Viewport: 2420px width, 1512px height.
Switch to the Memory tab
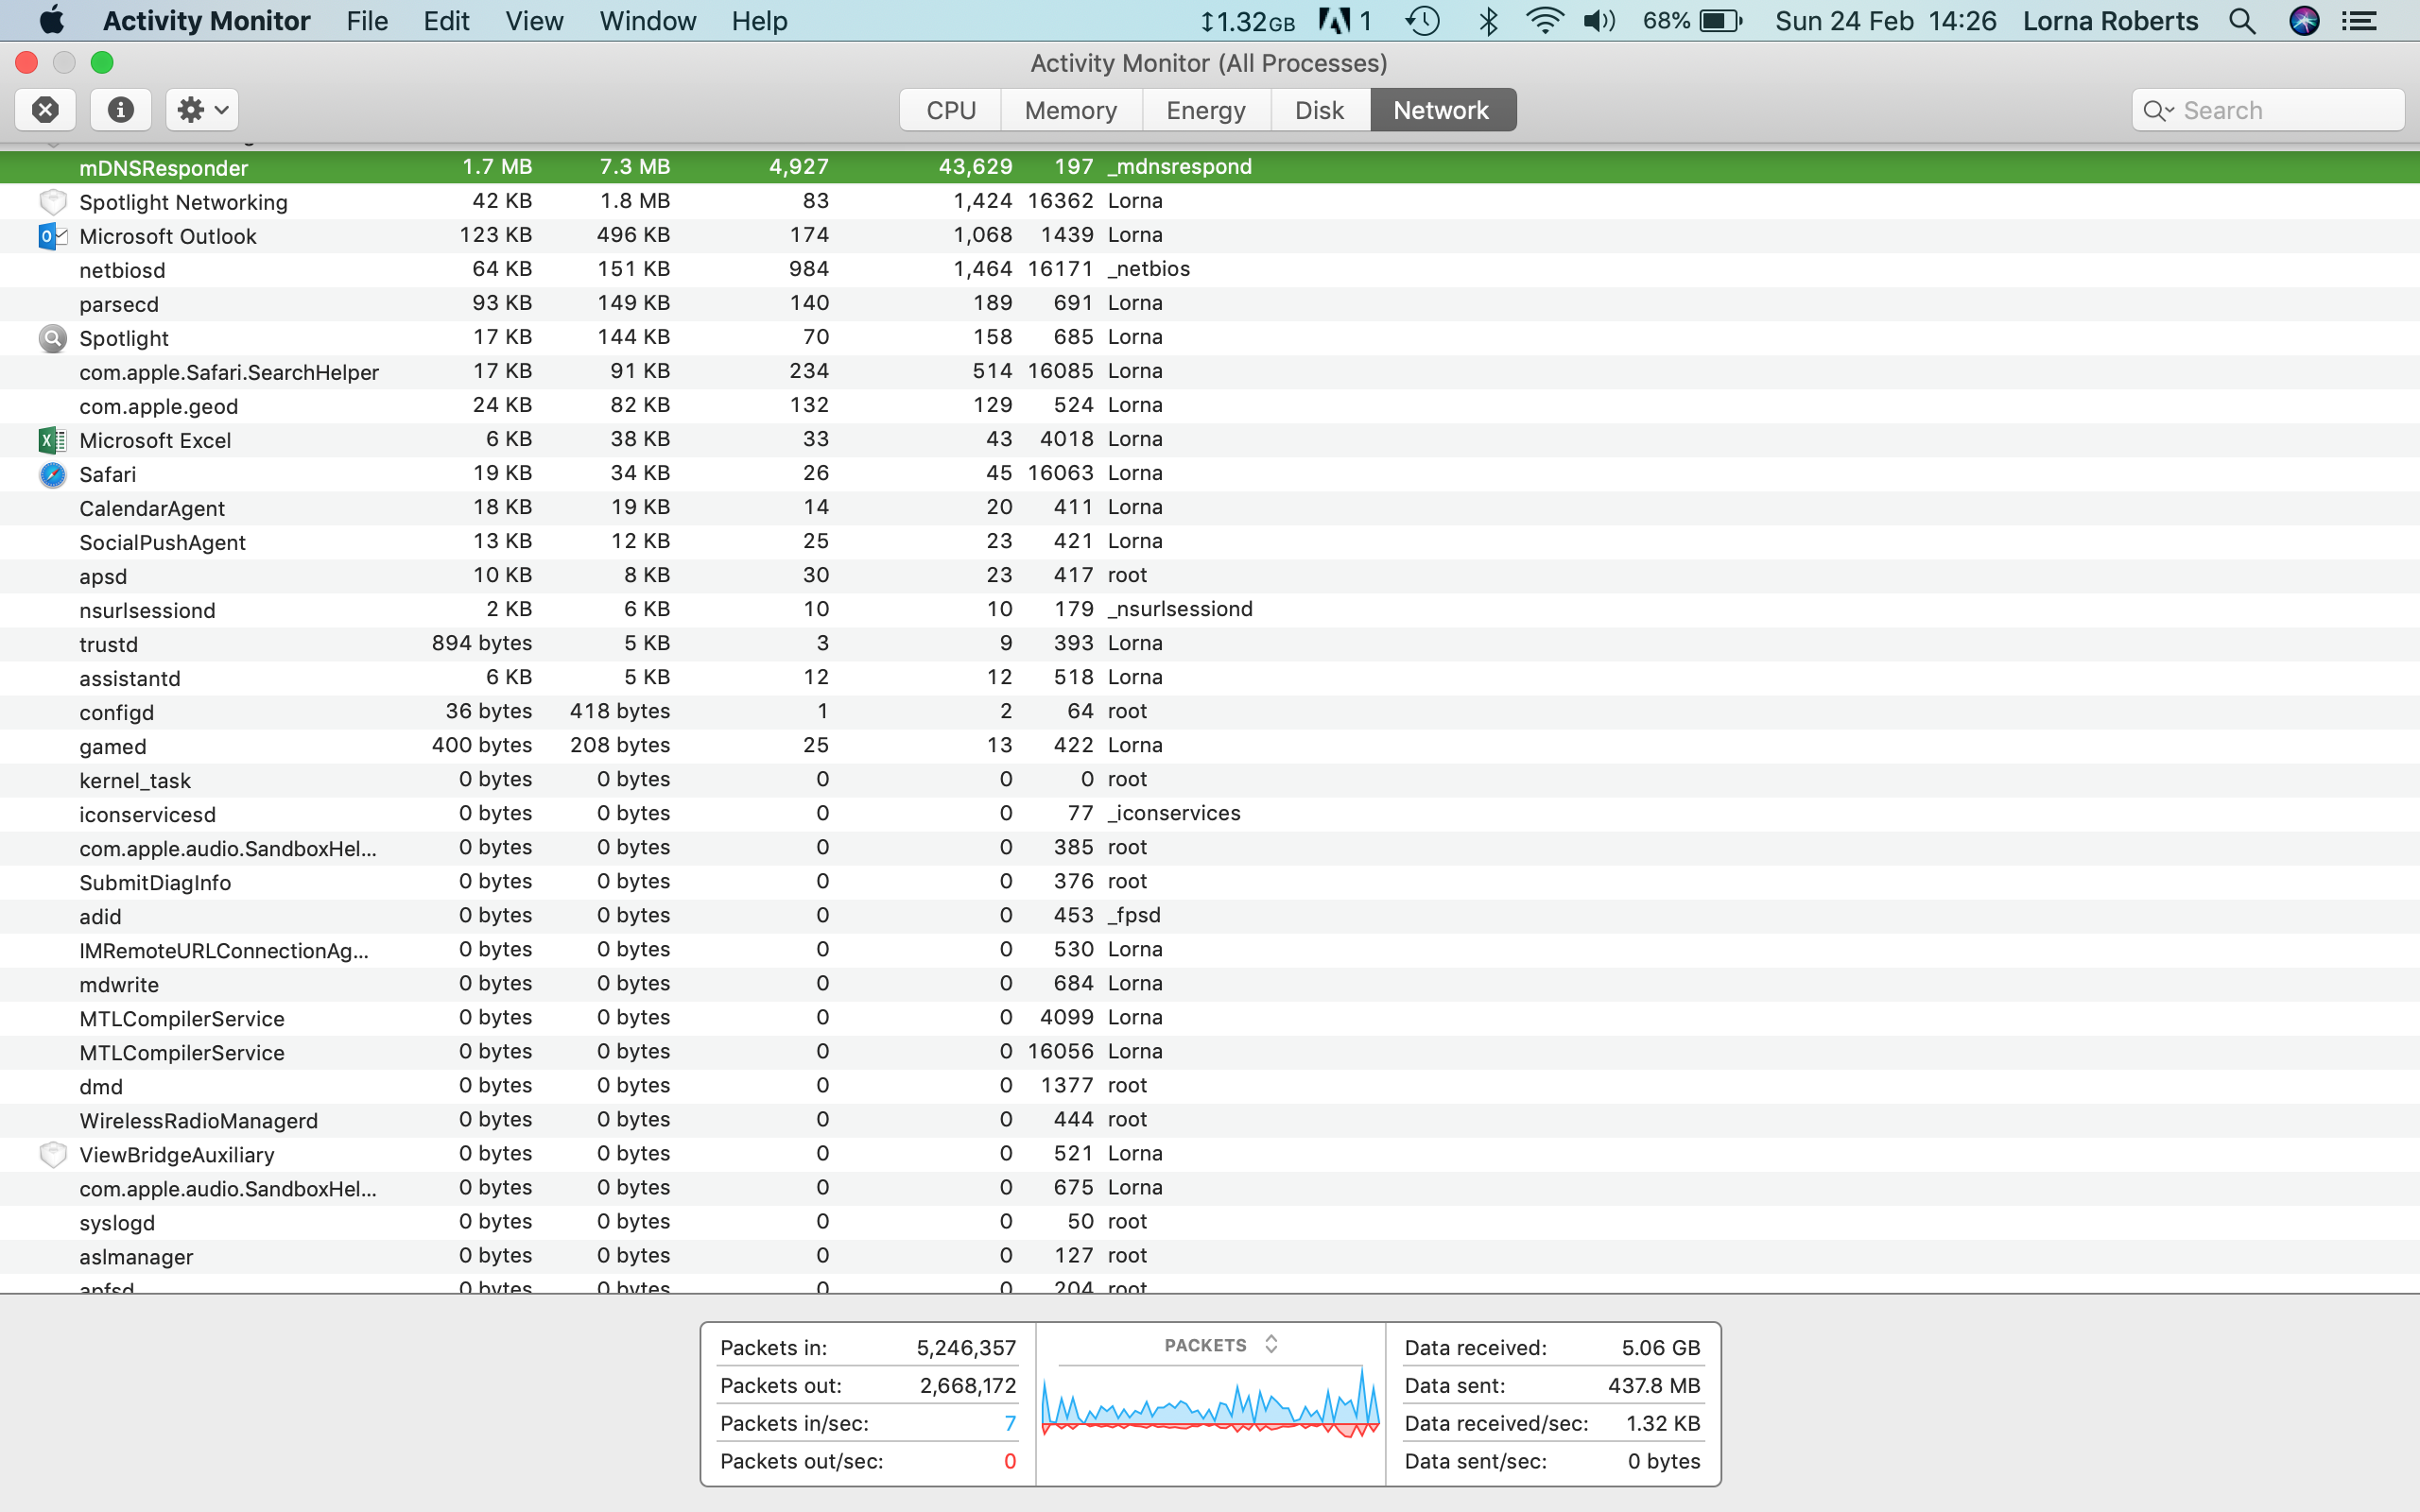tap(1070, 110)
